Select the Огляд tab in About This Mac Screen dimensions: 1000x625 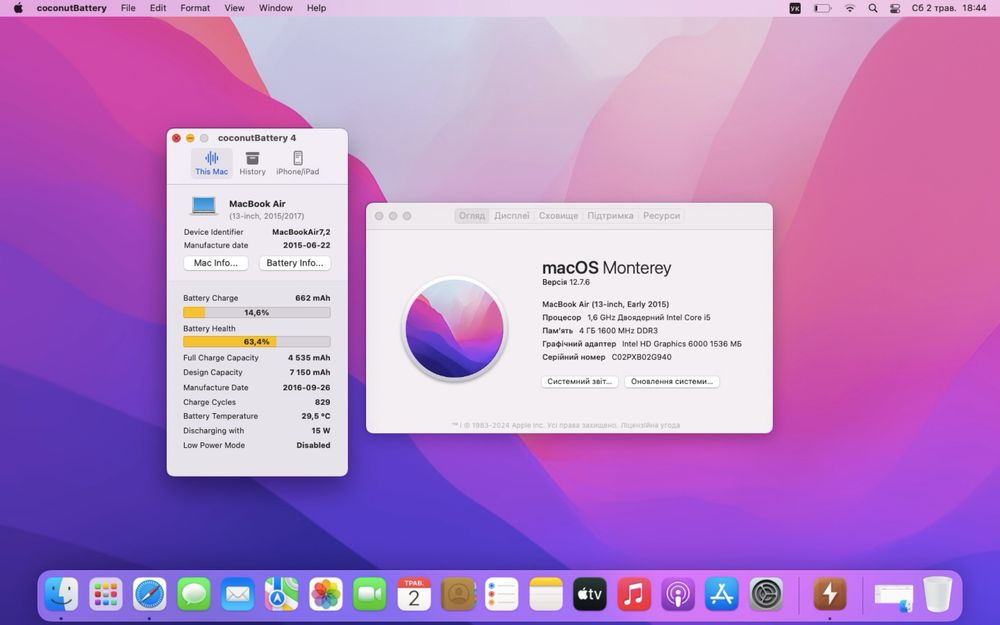pos(472,216)
